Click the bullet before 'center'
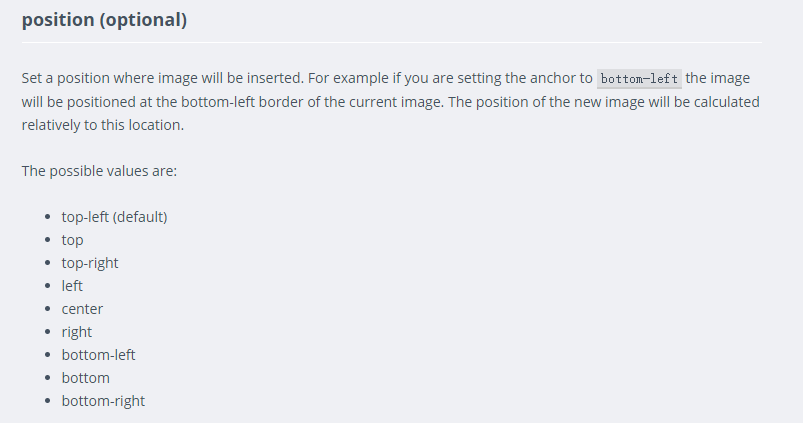The width and height of the screenshot is (803, 423). point(48,309)
